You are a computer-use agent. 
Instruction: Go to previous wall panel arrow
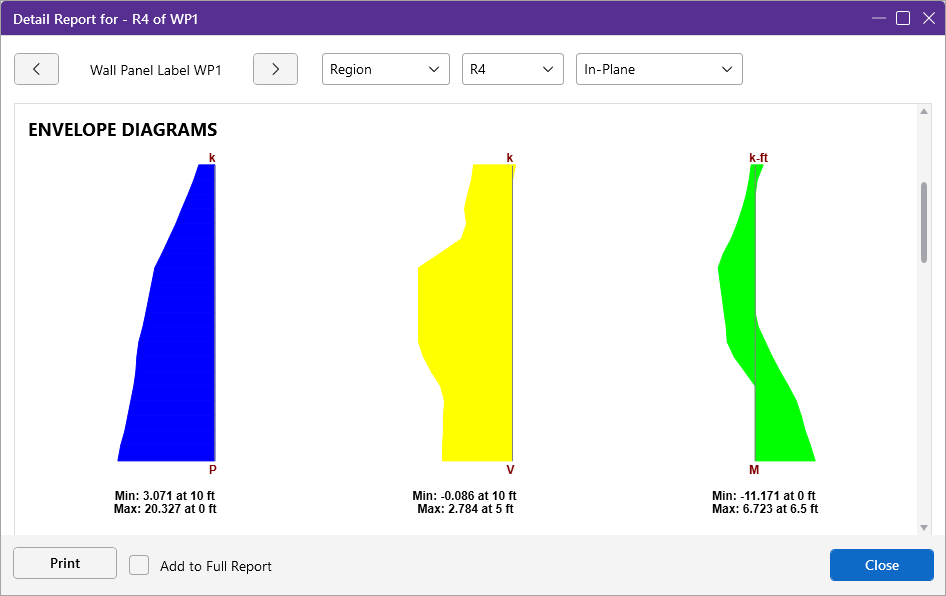point(36,69)
